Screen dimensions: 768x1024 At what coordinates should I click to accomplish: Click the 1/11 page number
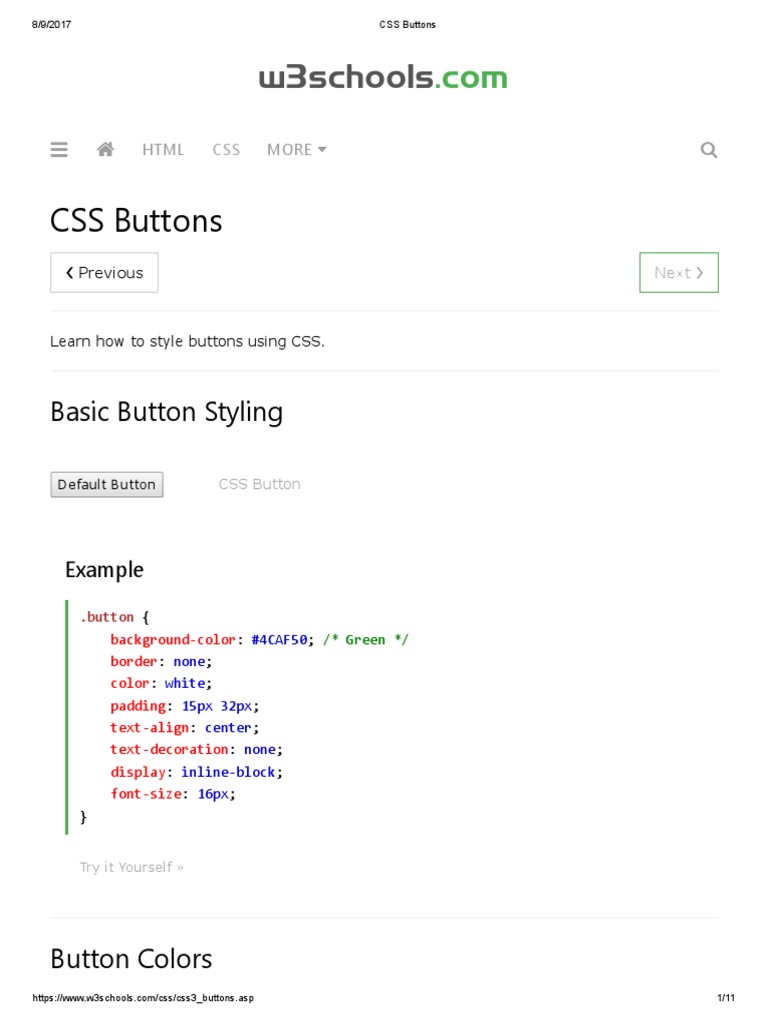pyautogui.click(x=726, y=998)
